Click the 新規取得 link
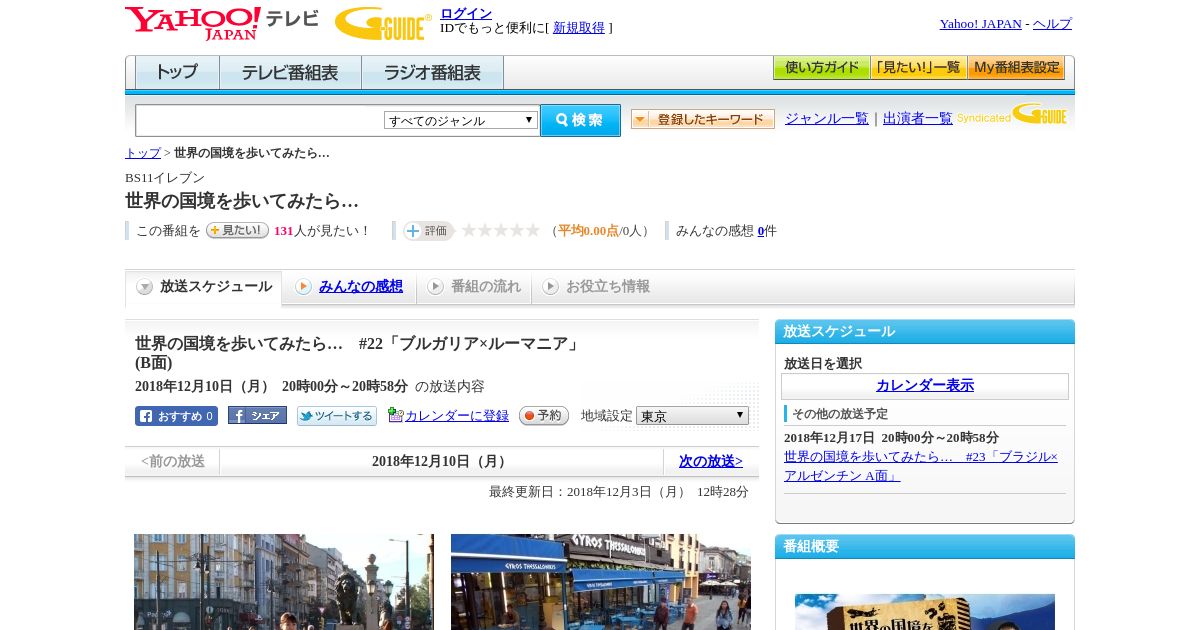This screenshot has height=630, width=1200. [x=579, y=28]
